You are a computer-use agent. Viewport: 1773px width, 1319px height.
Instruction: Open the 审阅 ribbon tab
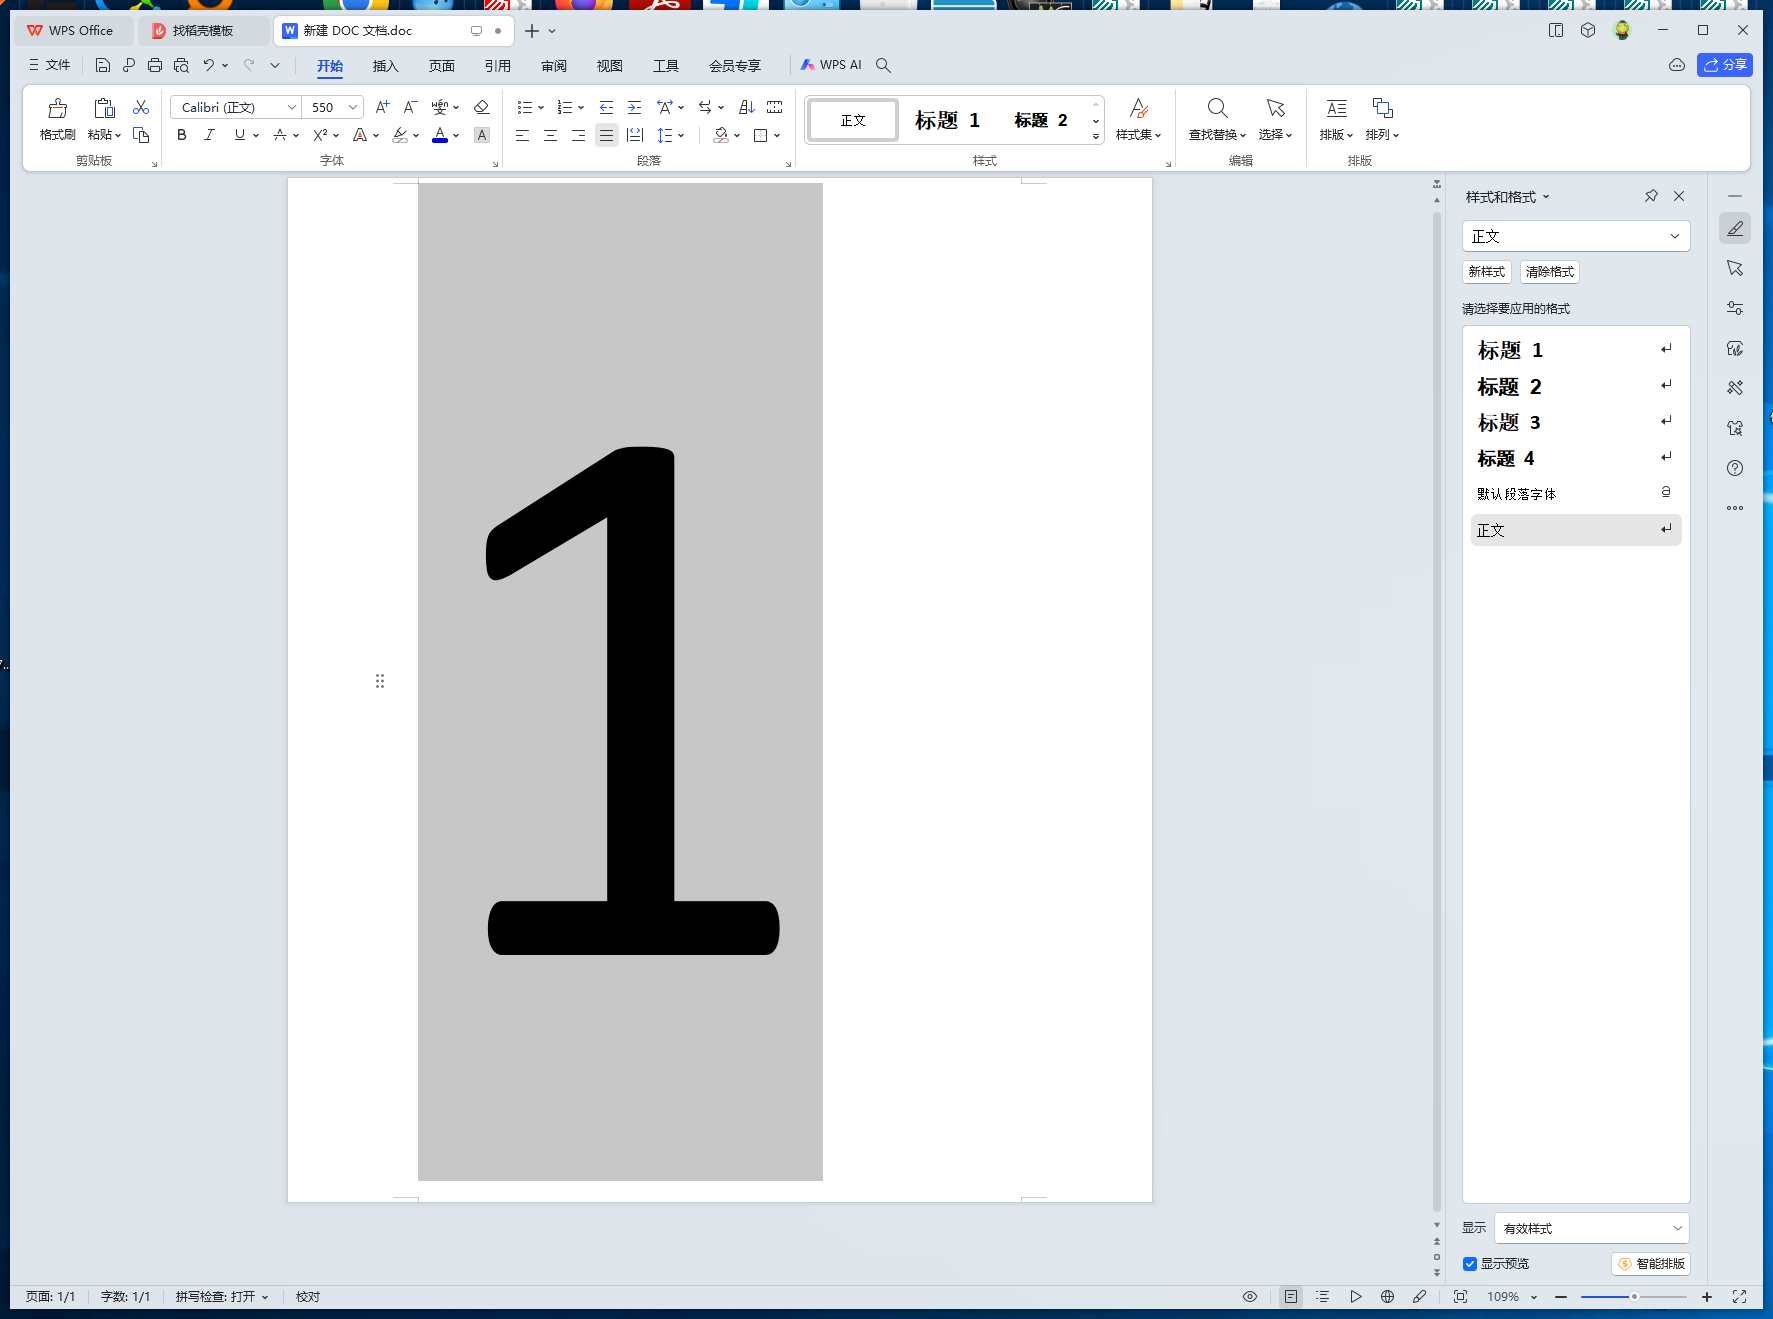[x=553, y=65]
